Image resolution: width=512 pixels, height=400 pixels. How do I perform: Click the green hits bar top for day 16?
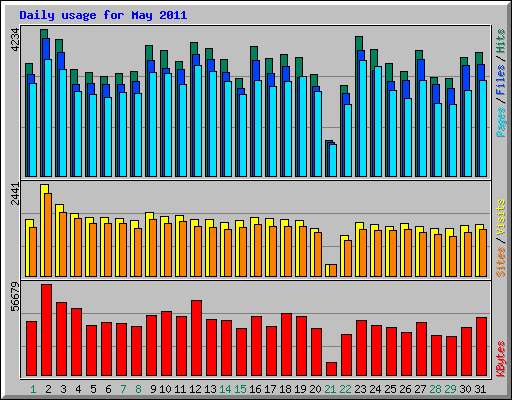pos(254,53)
